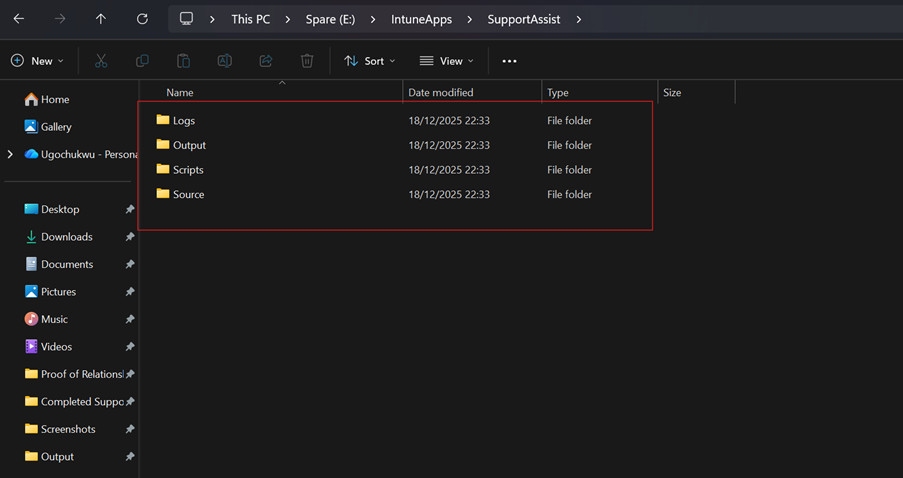Open Proof of Relationship pinned folder

(74, 374)
